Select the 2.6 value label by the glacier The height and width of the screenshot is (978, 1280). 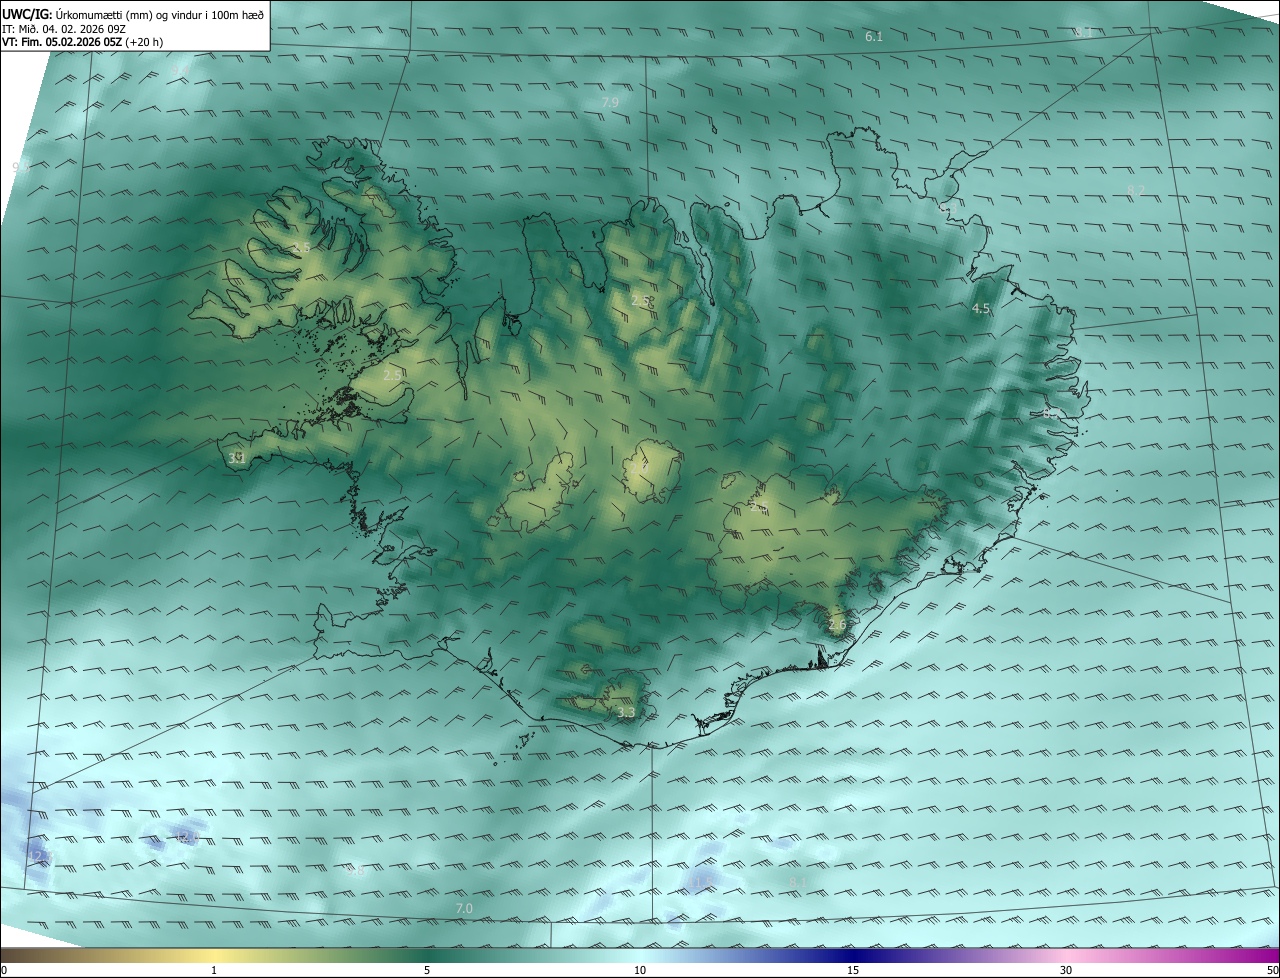click(837, 625)
